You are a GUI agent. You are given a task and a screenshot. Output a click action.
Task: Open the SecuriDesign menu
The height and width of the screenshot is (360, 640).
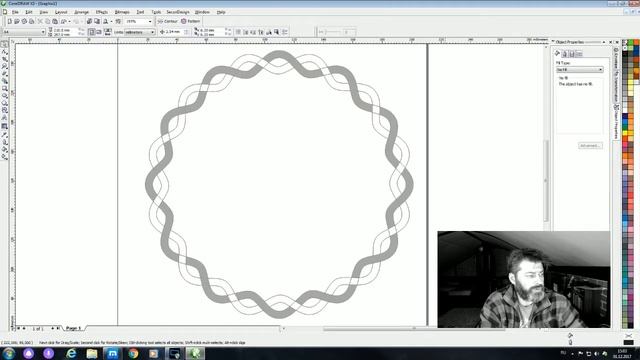click(178, 12)
